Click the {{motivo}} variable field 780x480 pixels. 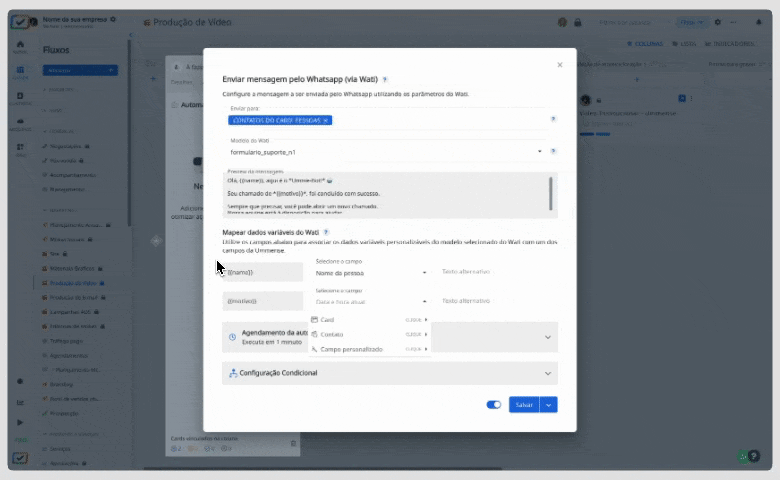click(x=263, y=301)
